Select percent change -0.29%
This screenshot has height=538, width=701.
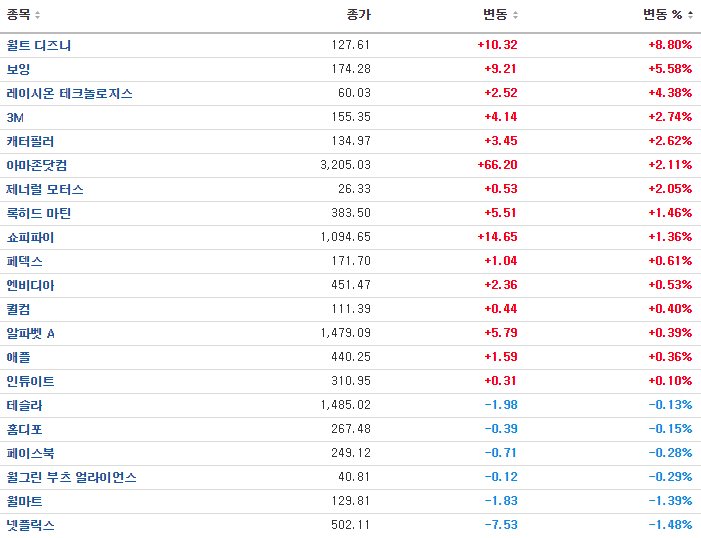click(x=671, y=477)
